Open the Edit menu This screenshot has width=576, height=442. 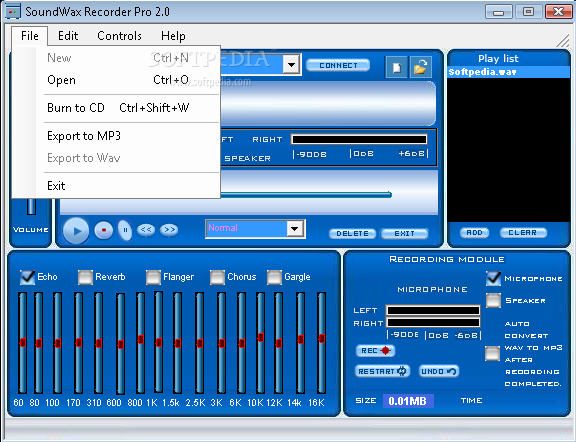[68, 36]
